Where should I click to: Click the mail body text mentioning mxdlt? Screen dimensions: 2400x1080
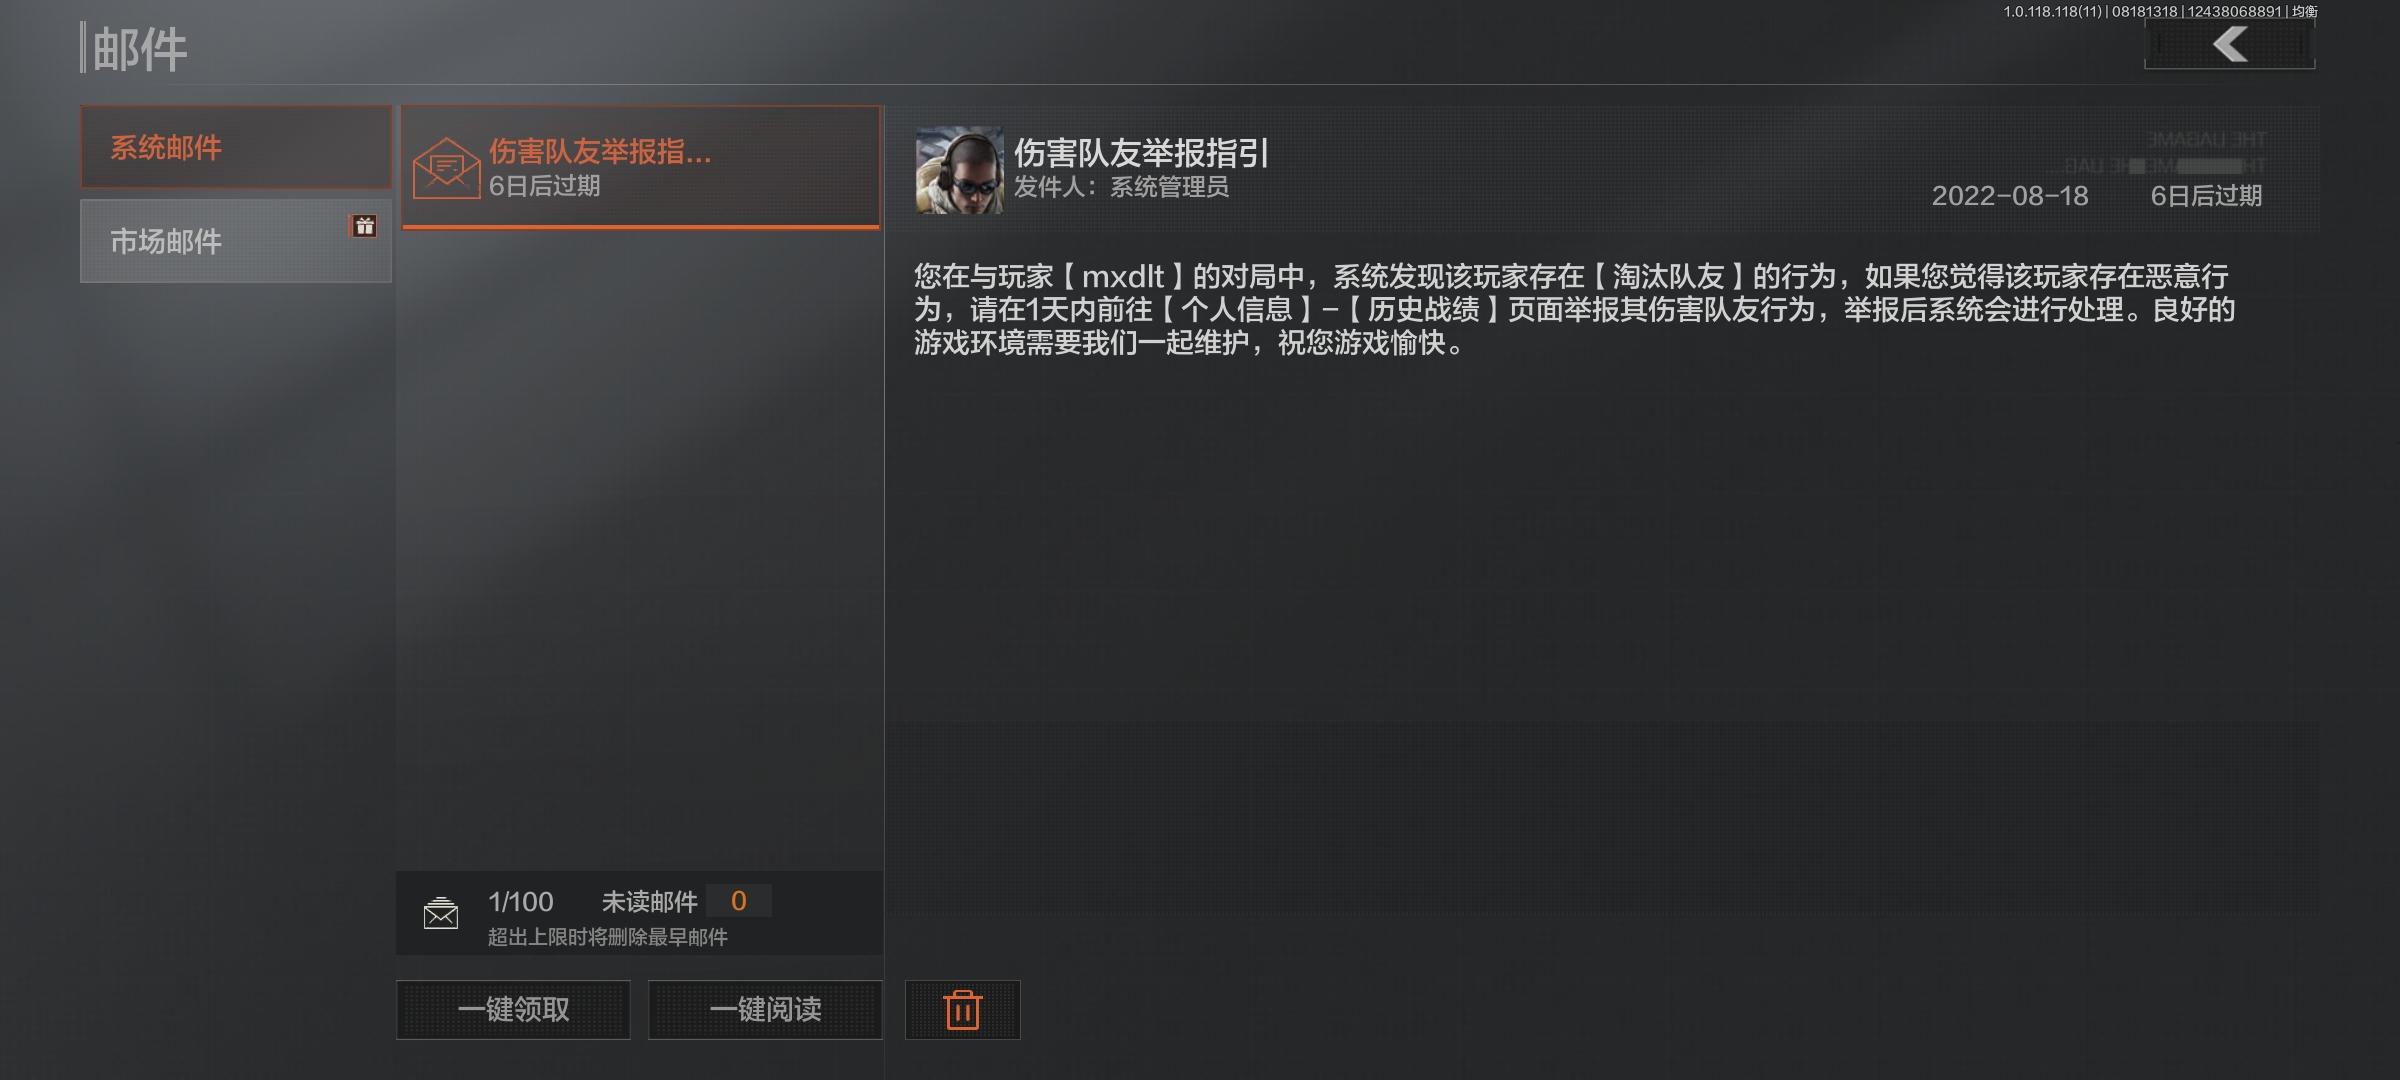[x=1574, y=309]
